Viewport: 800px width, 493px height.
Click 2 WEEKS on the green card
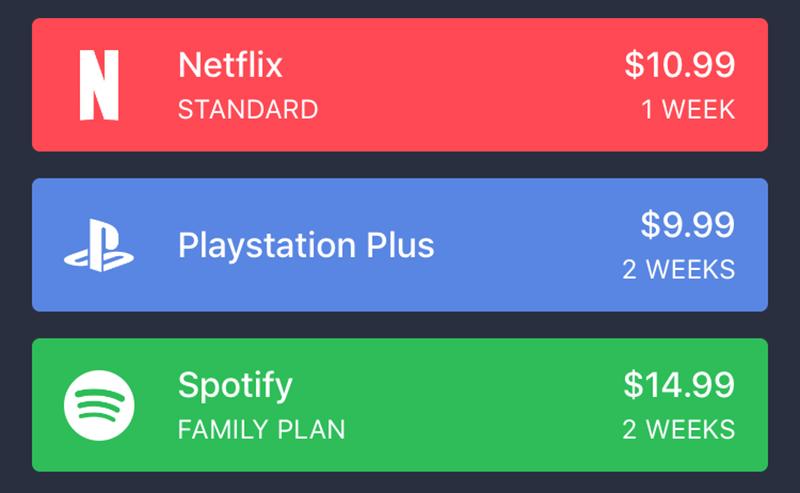click(x=678, y=430)
